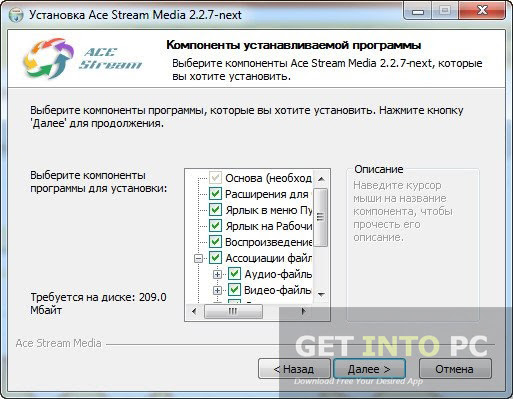Select the 'Видео-файлы' tree label
The height and width of the screenshot is (399, 513).
pos(278,290)
